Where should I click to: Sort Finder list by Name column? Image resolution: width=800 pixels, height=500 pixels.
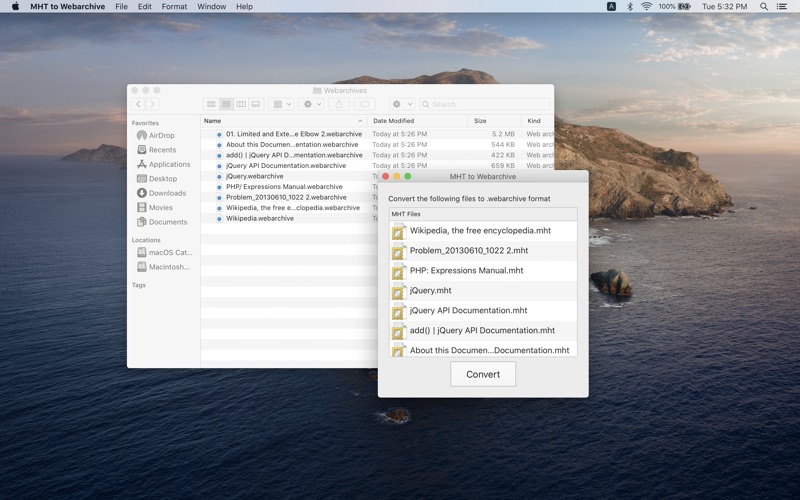(283, 121)
